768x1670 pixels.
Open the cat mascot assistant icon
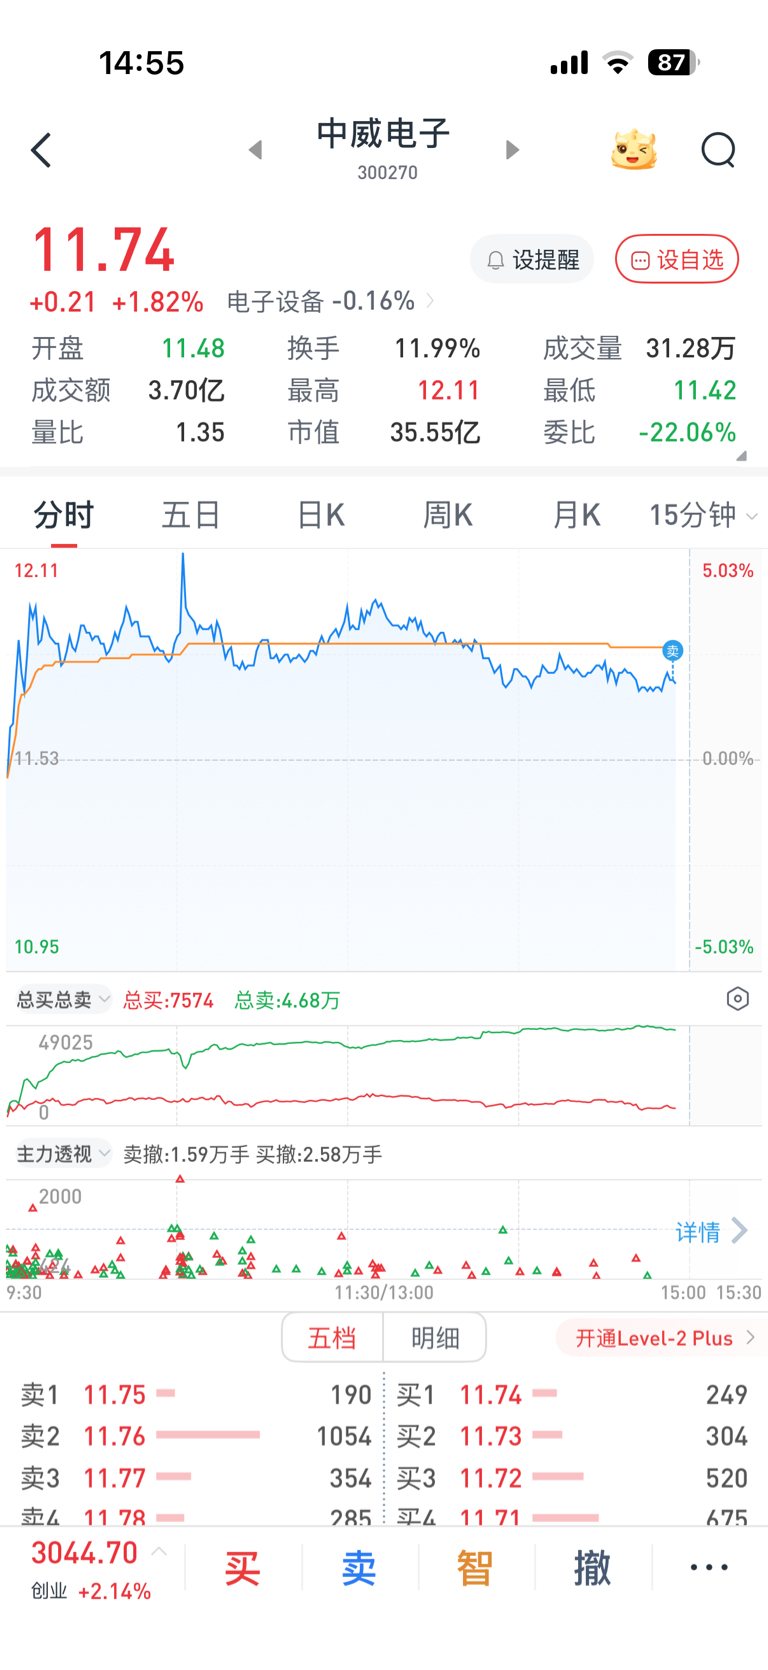point(634,150)
